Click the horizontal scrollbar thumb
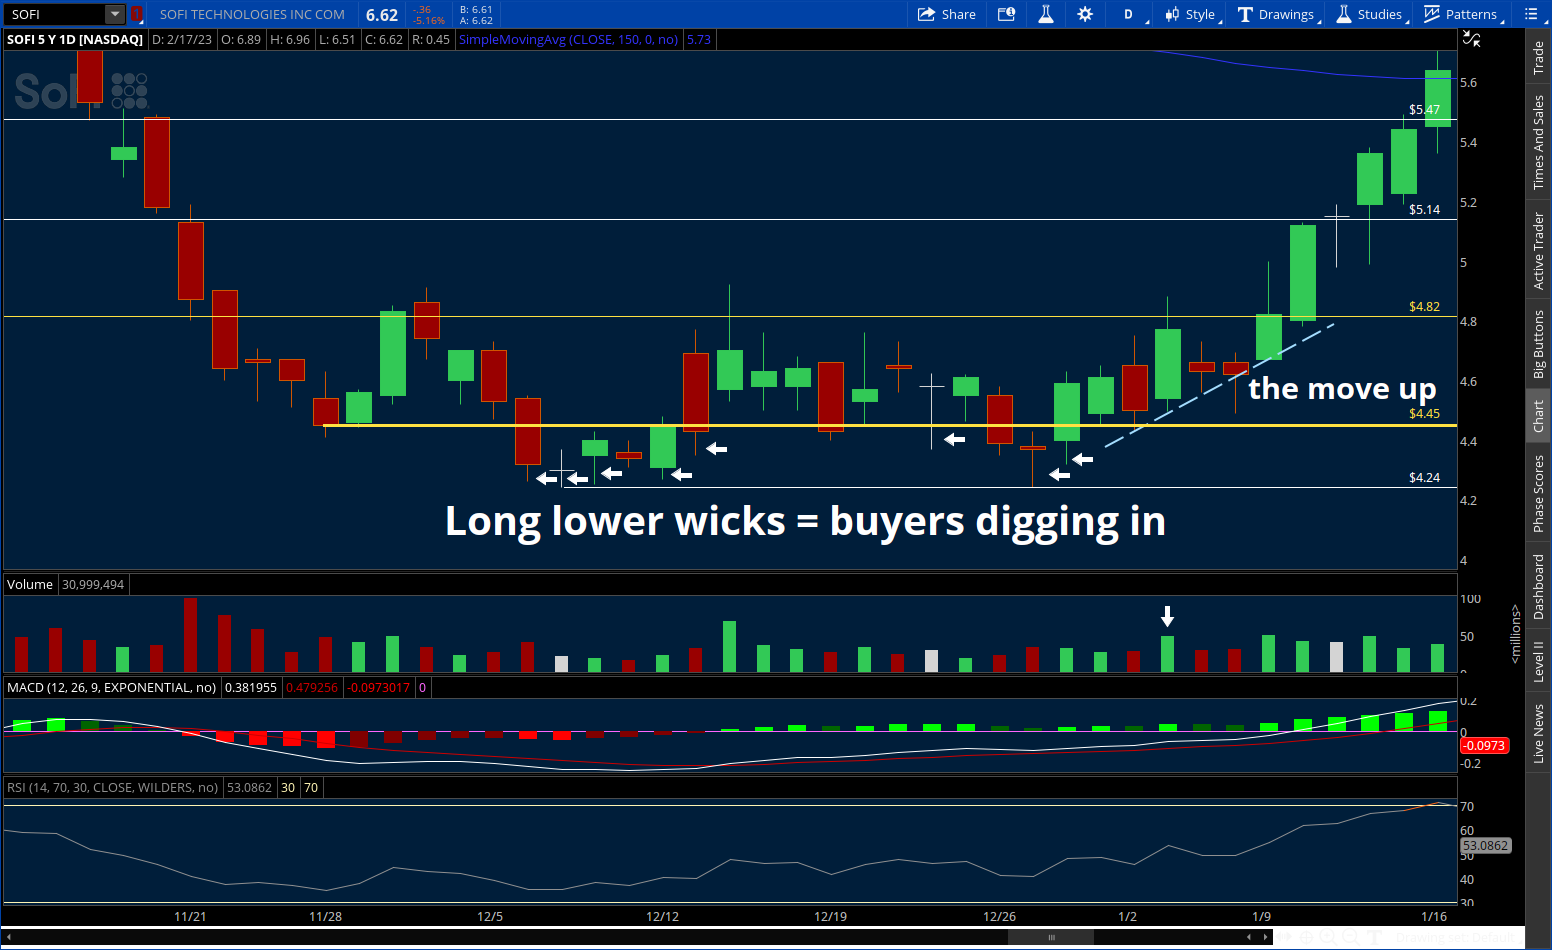Screen dimensions: 1552x950 tap(1051, 937)
